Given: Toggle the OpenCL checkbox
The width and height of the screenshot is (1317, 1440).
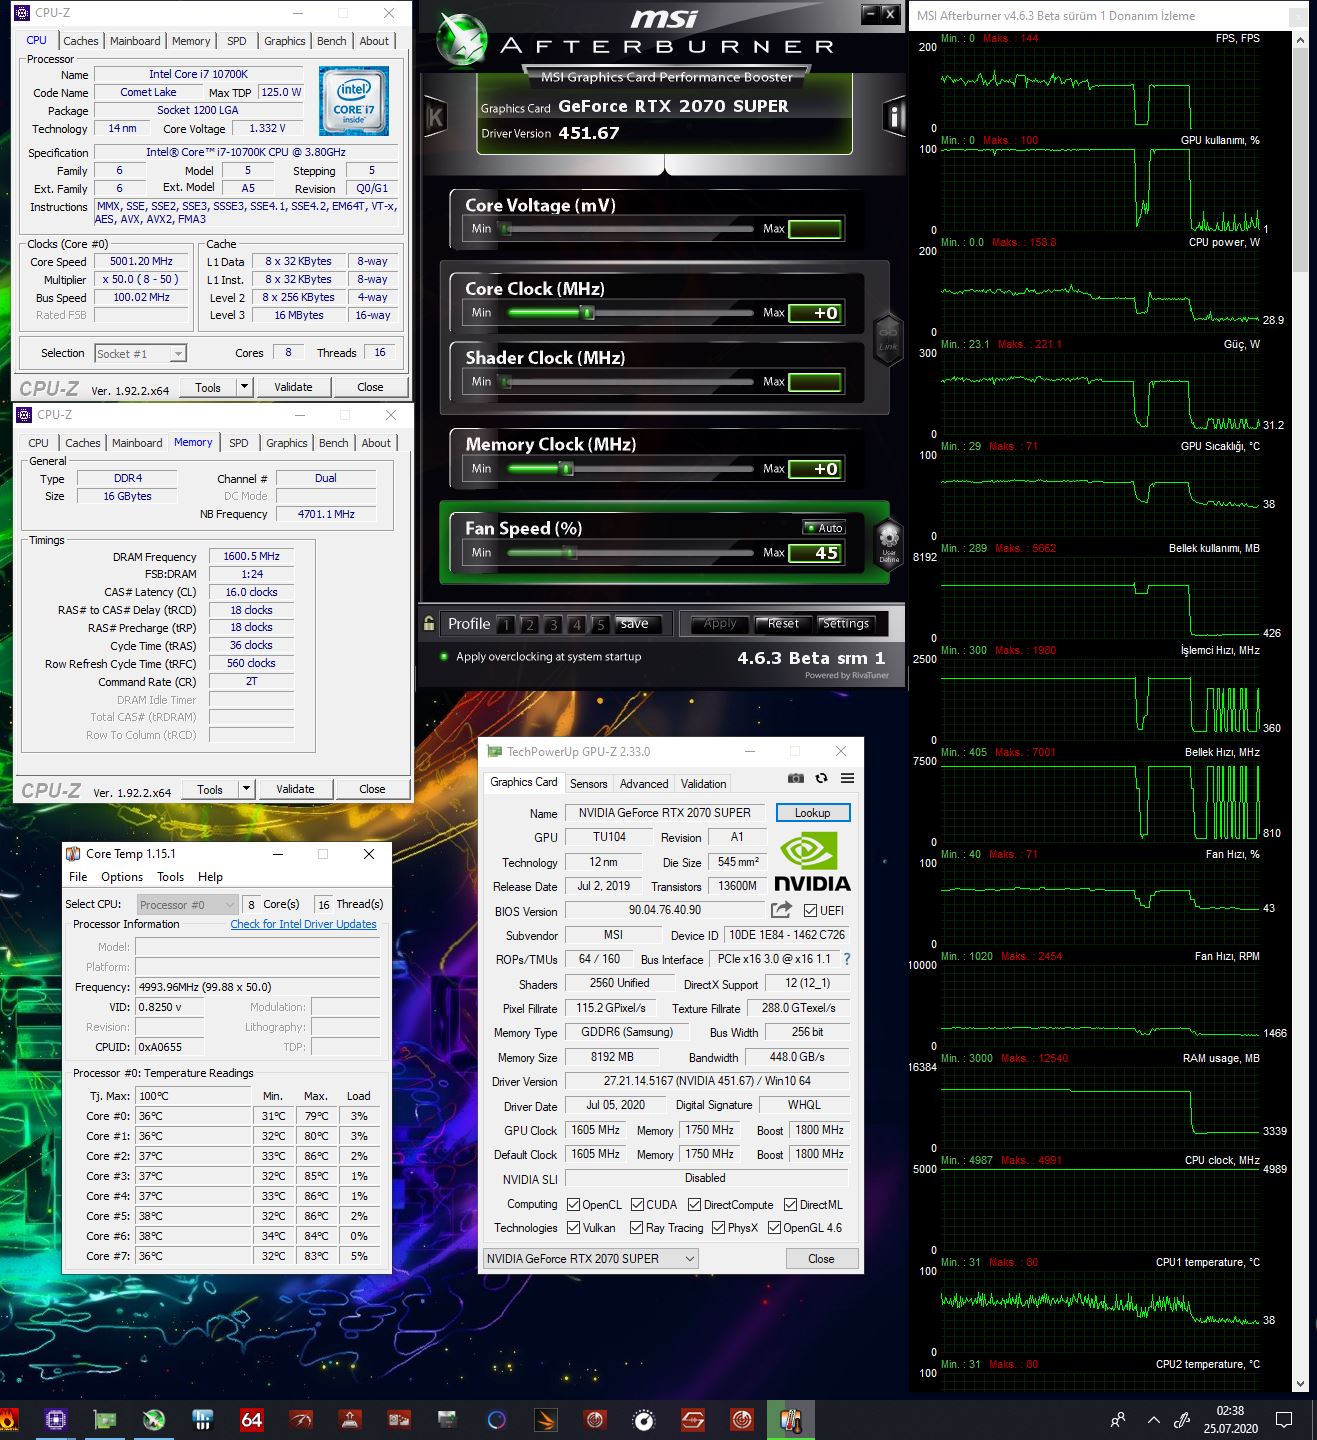Looking at the screenshot, I should pyautogui.click(x=573, y=1205).
